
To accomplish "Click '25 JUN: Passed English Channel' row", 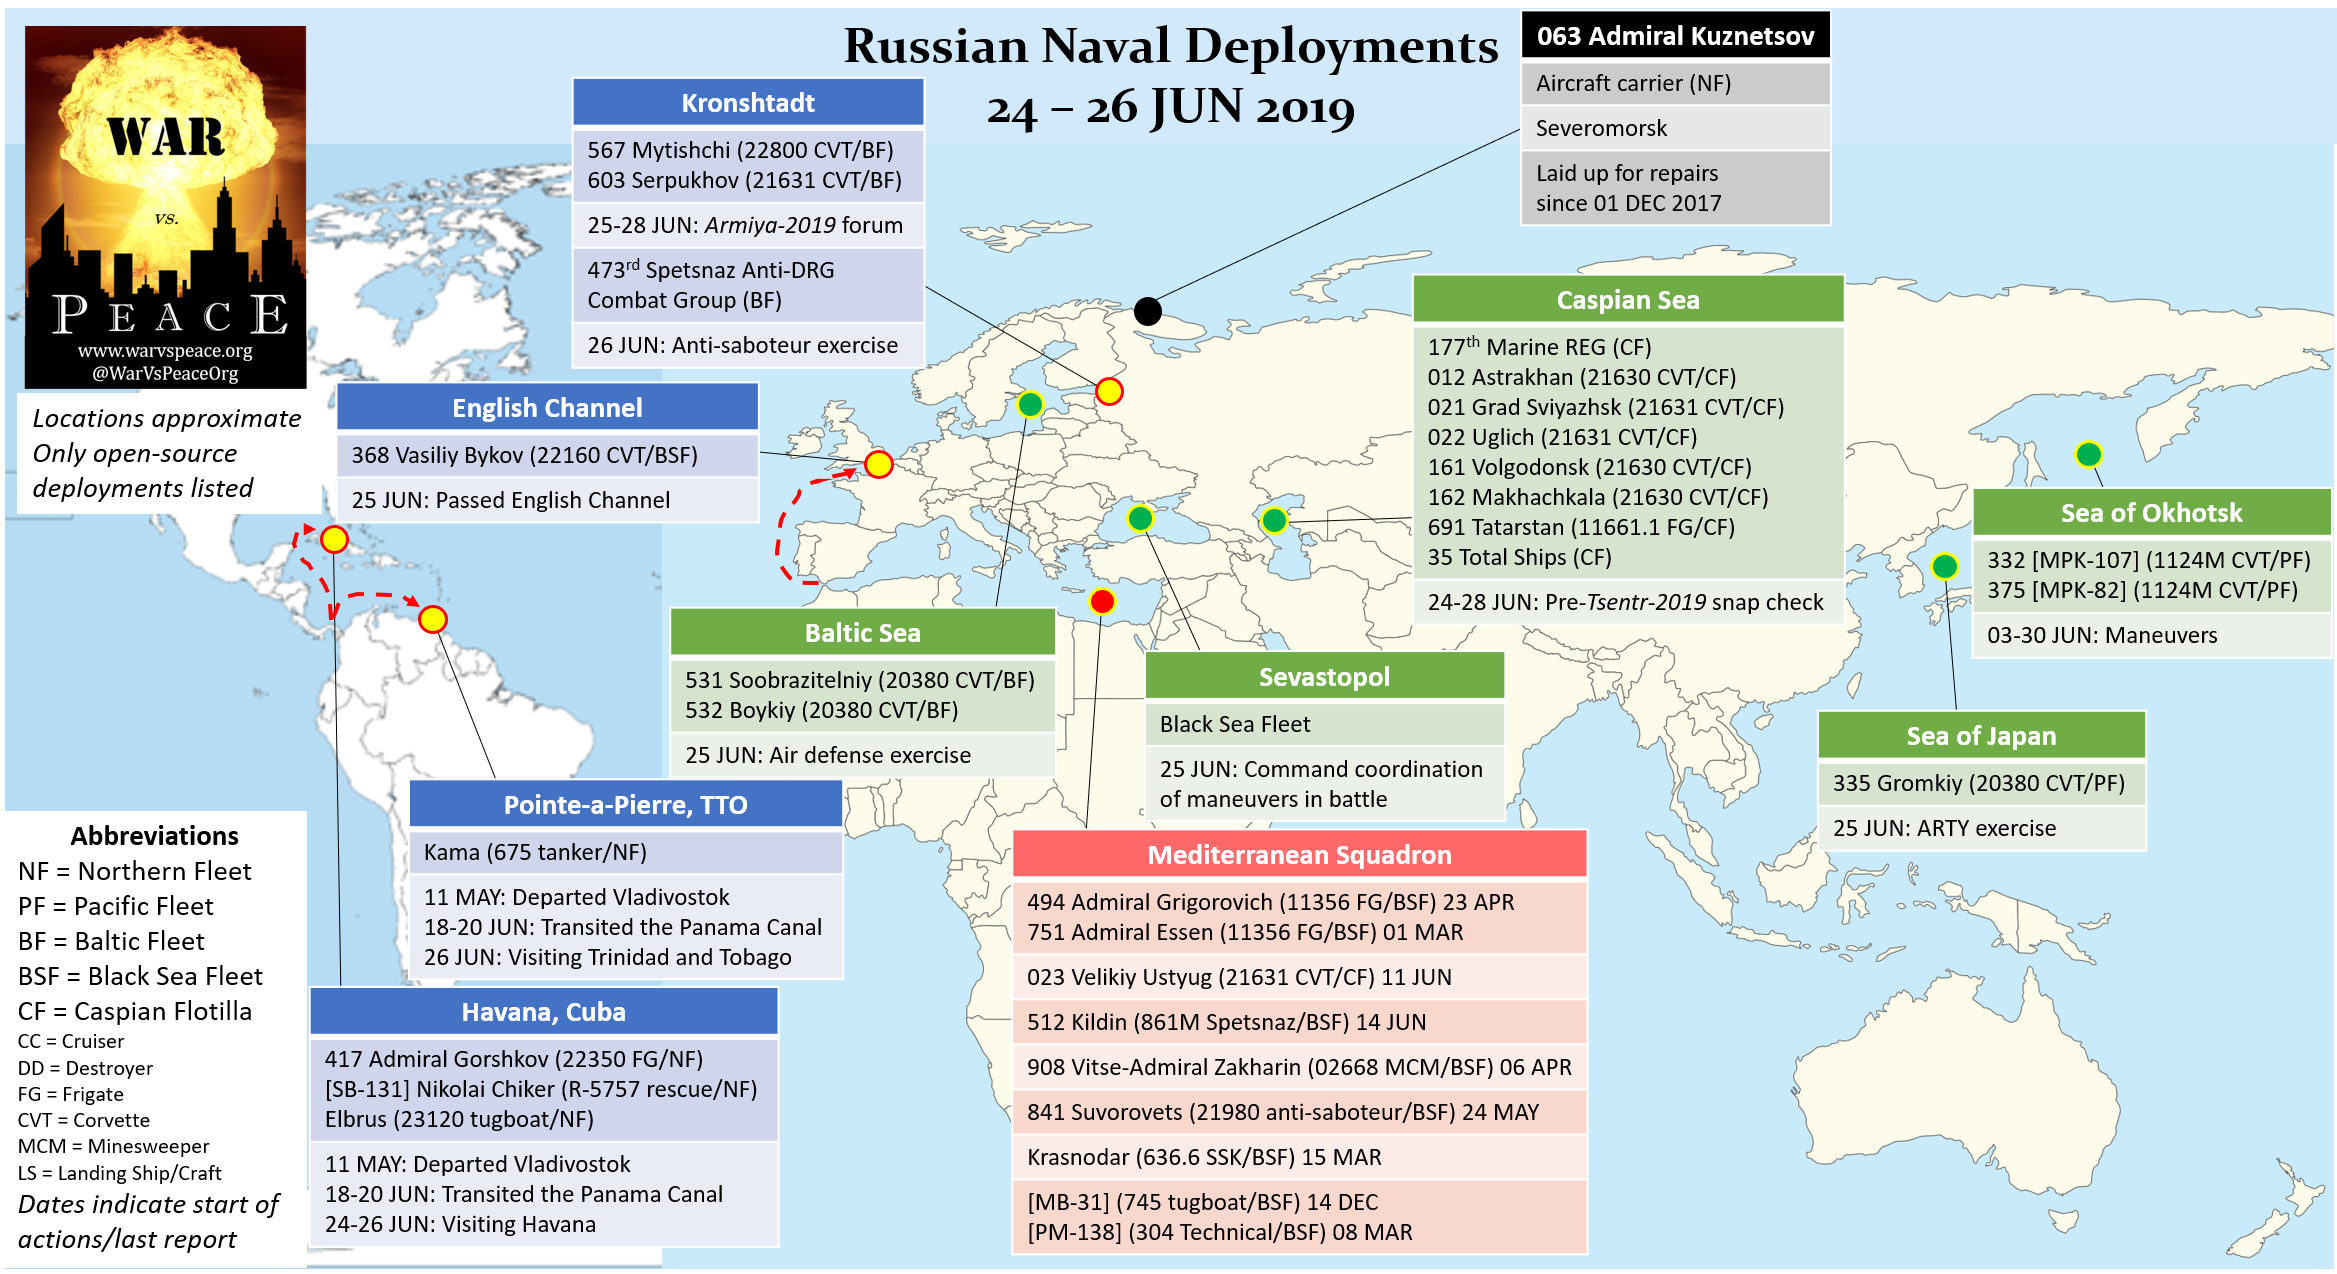I will click(547, 500).
